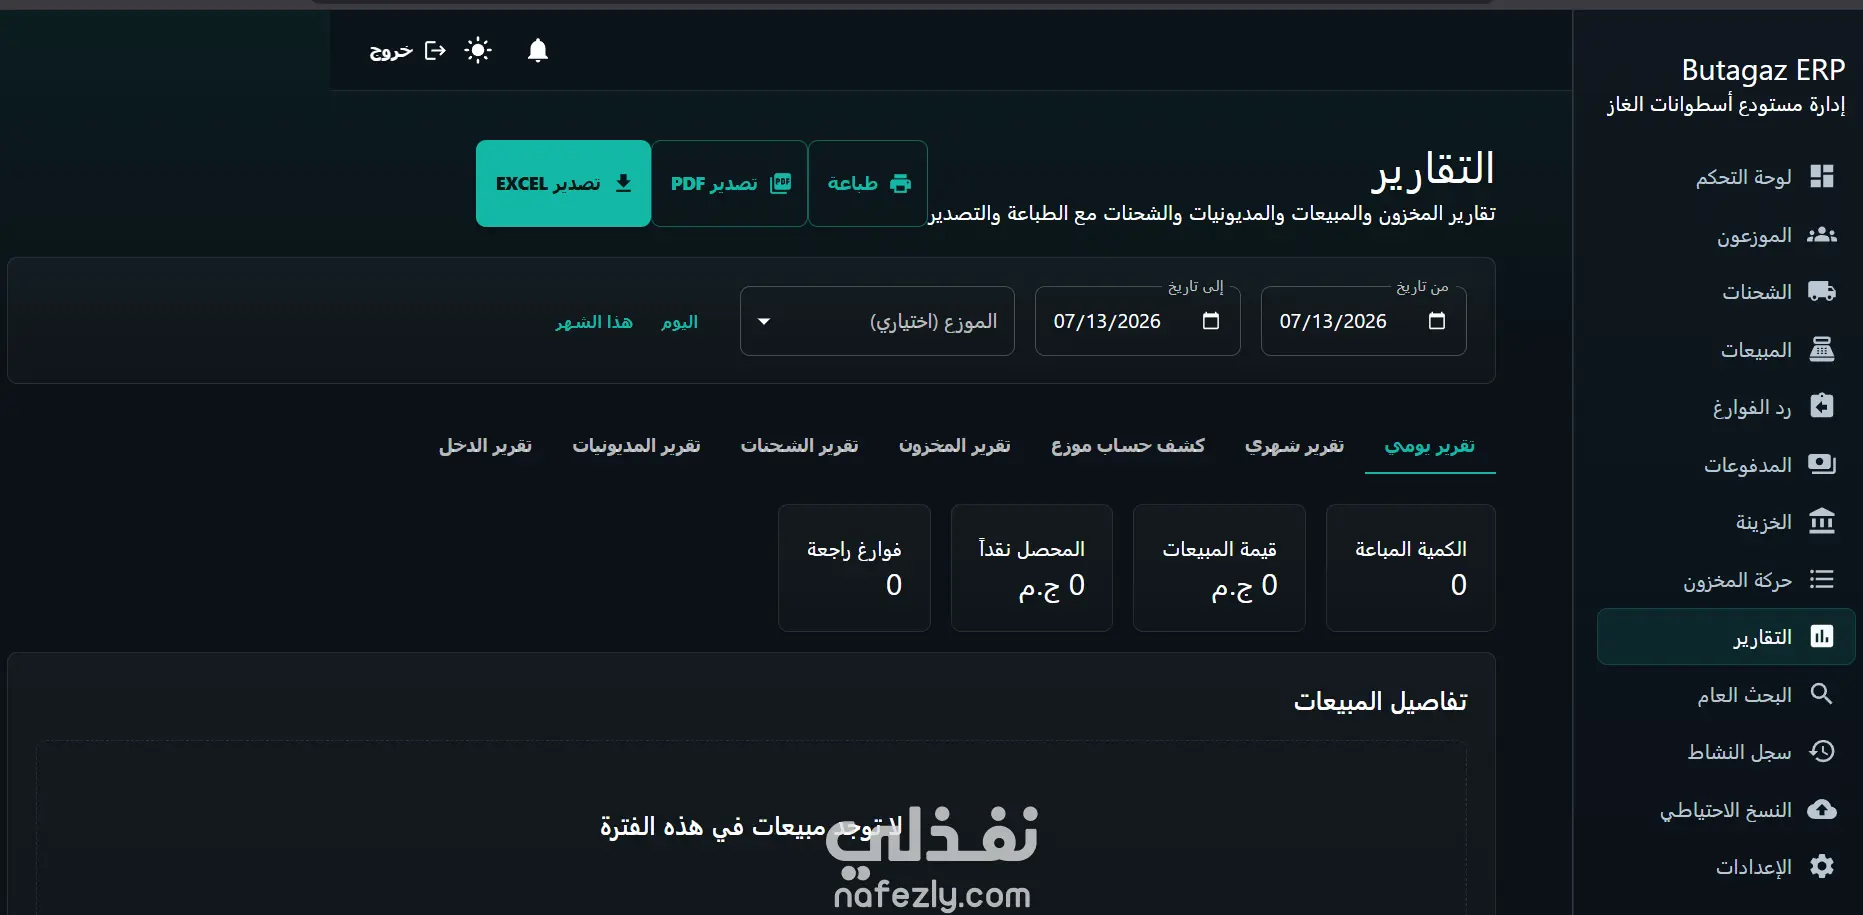The image size is (1863, 915).
Task: Open حركة المخزون in the sidebar
Action: pyautogui.click(x=1726, y=580)
